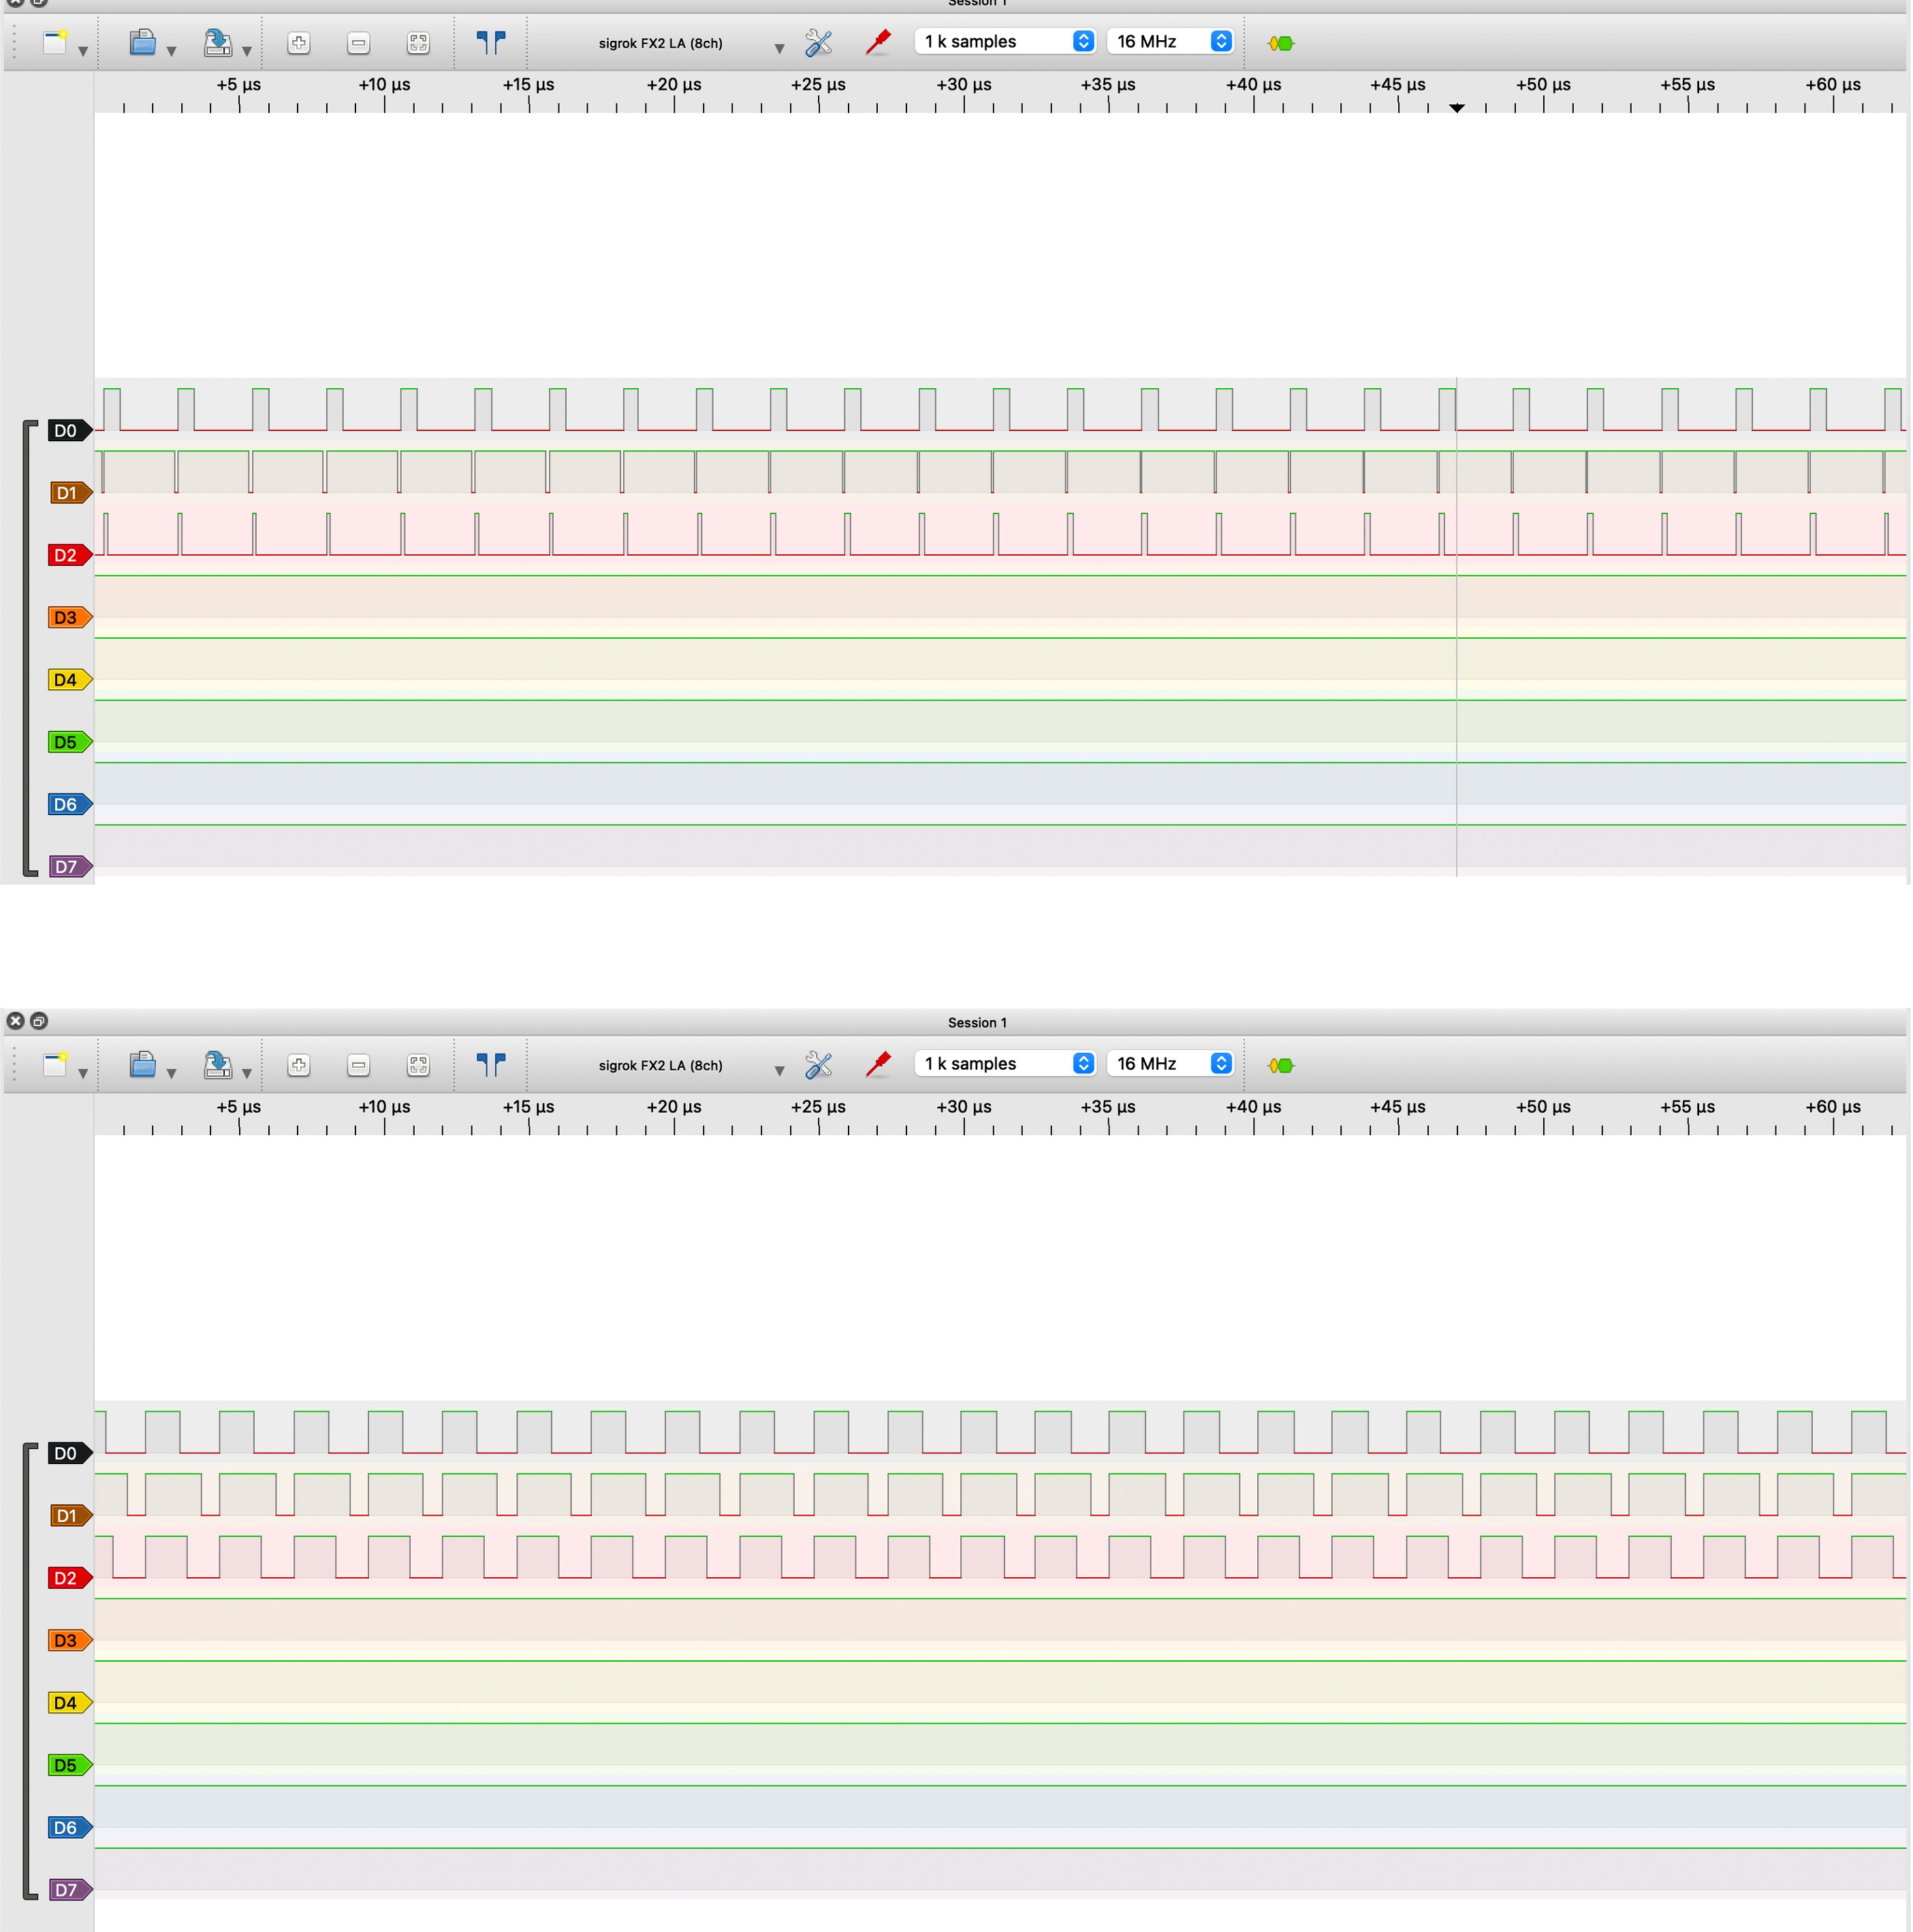Toggle show cursors icon in lower session
Image resolution: width=1913 pixels, height=1932 pixels.
490,1065
